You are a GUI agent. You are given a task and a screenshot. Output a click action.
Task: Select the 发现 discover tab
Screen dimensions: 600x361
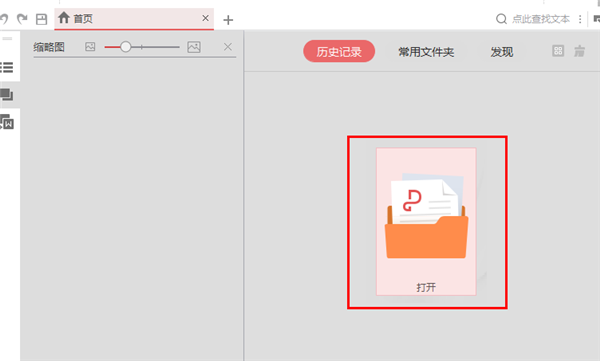(x=502, y=52)
